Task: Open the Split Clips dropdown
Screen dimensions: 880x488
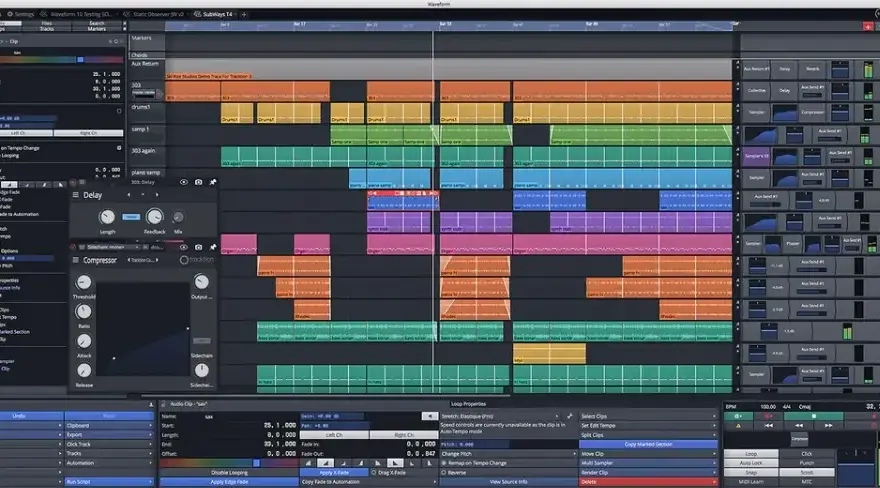Action: point(648,435)
